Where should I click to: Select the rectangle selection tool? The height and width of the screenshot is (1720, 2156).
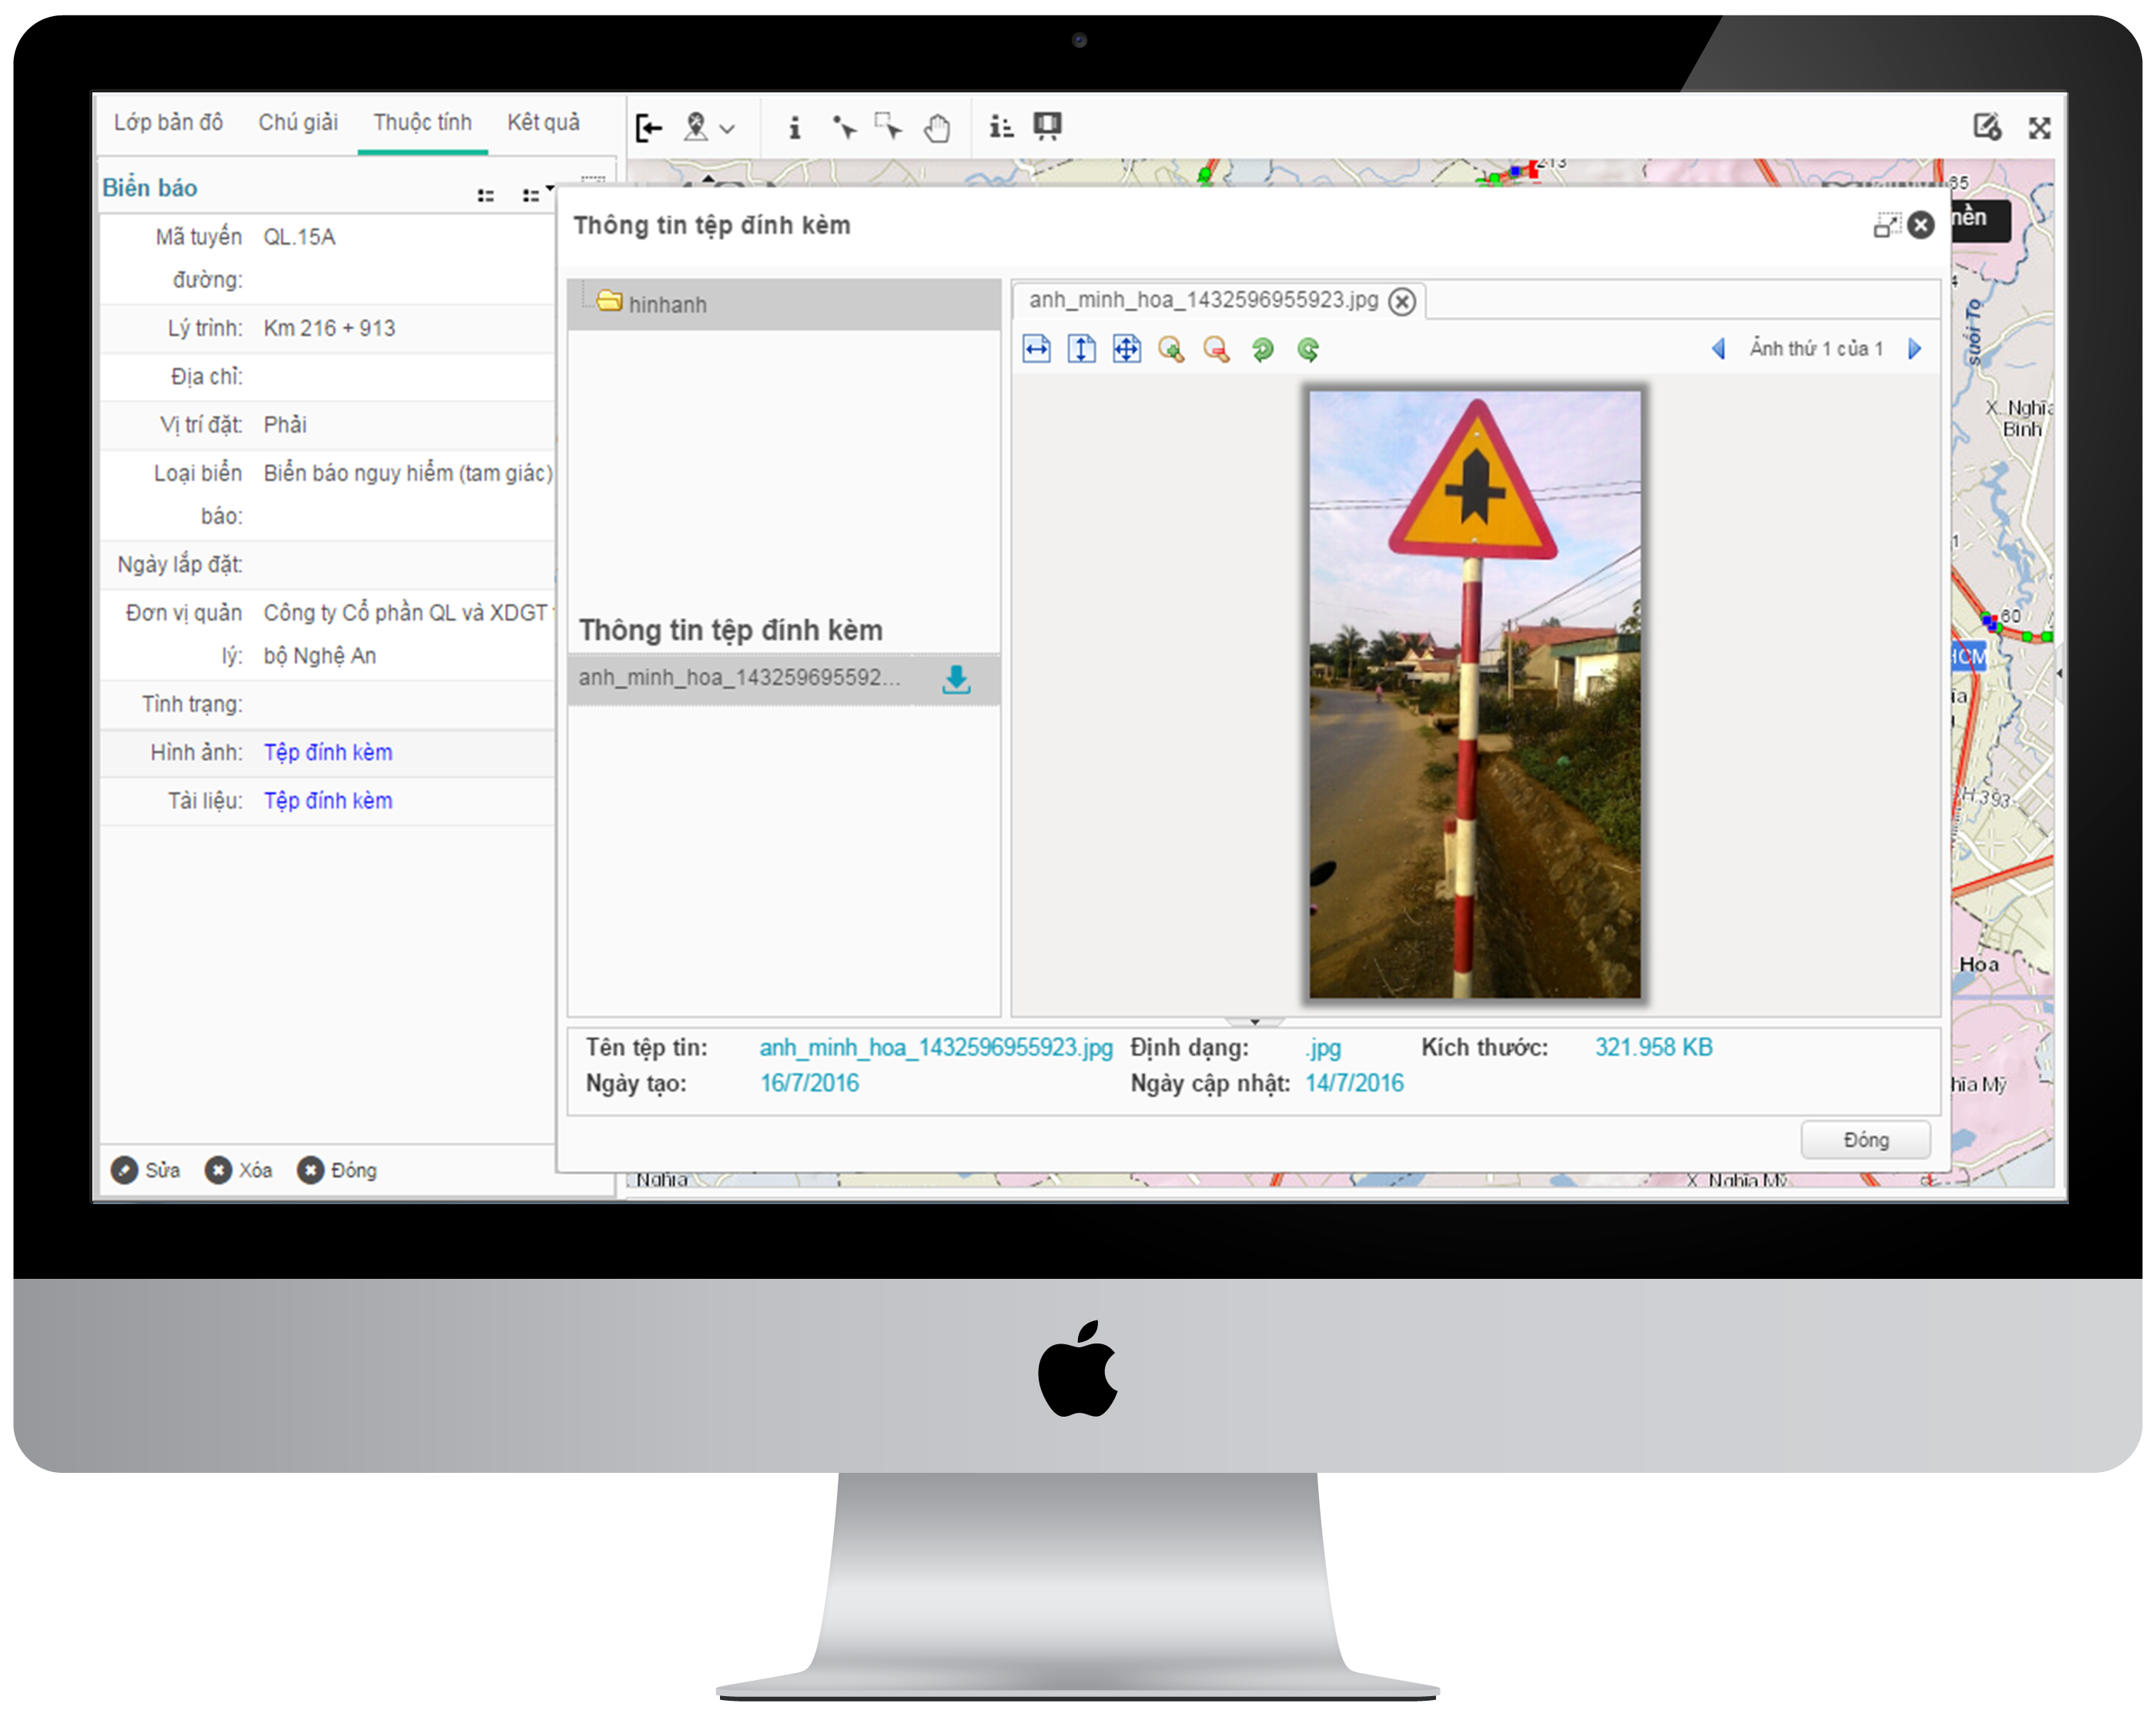(887, 126)
